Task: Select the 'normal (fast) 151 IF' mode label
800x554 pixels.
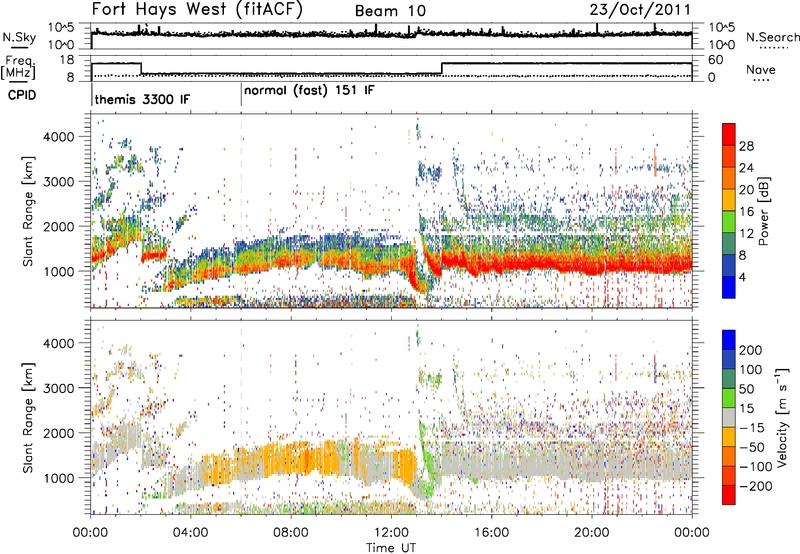Action: (x=309, y=91)
